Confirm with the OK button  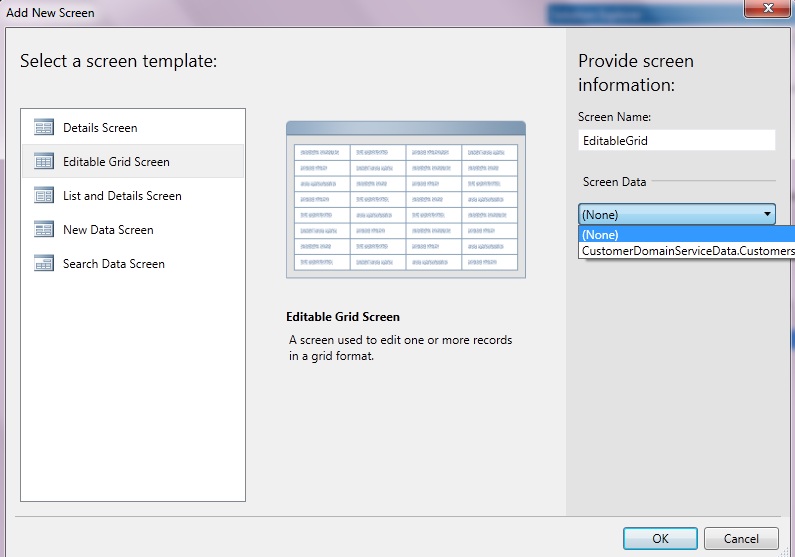point(660,538)
